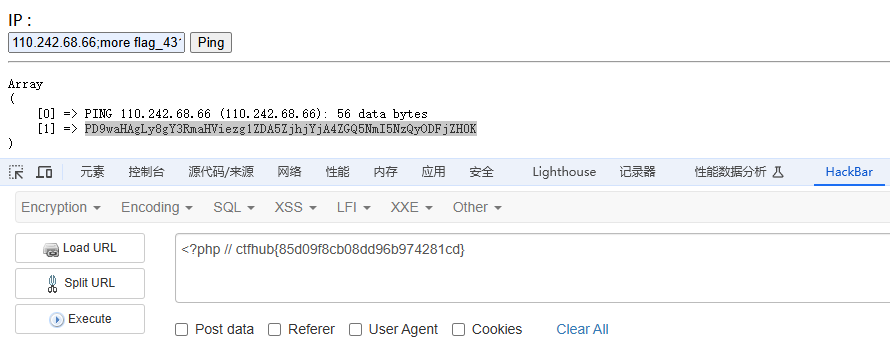Click the scissors icon on Split URL
Viewport: 890px width, 360px height.
(53, 283)
